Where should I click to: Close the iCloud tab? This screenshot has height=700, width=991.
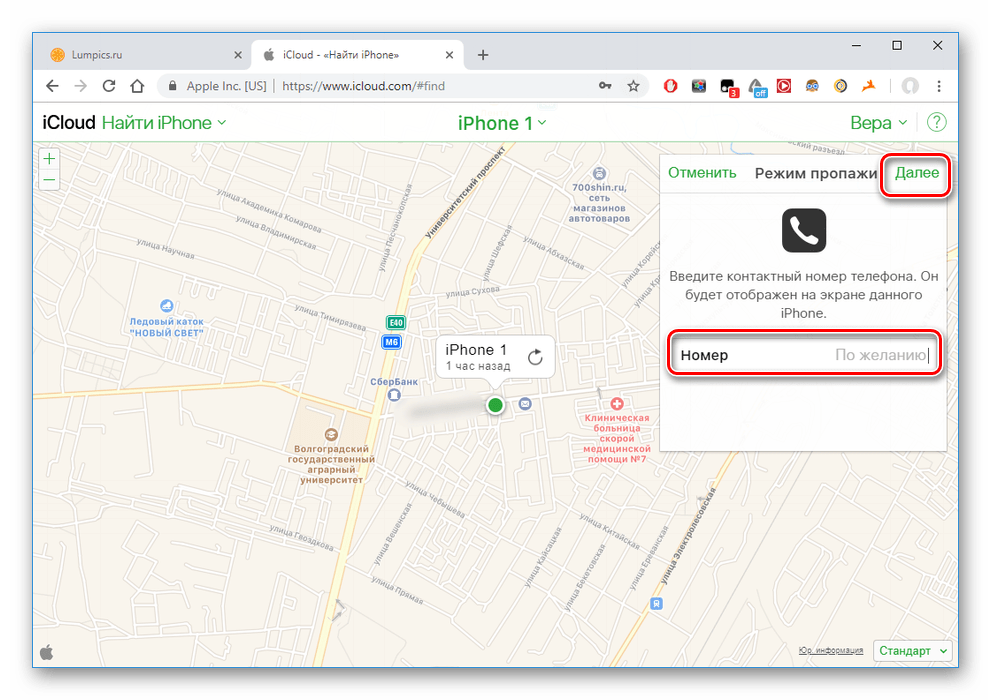(449, 55)
